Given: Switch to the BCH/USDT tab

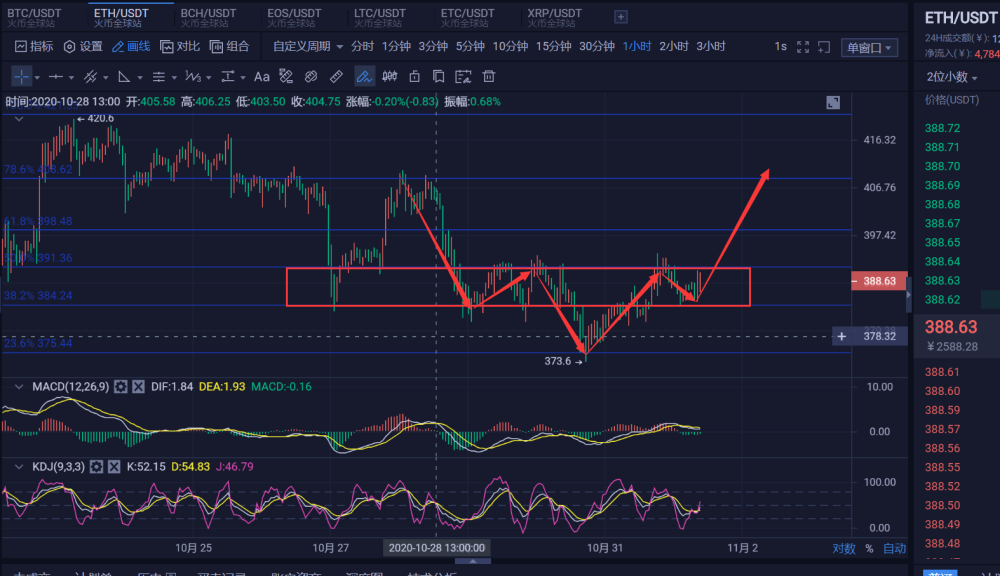Looking at the screenshot, I should click(x=208, y=17).
